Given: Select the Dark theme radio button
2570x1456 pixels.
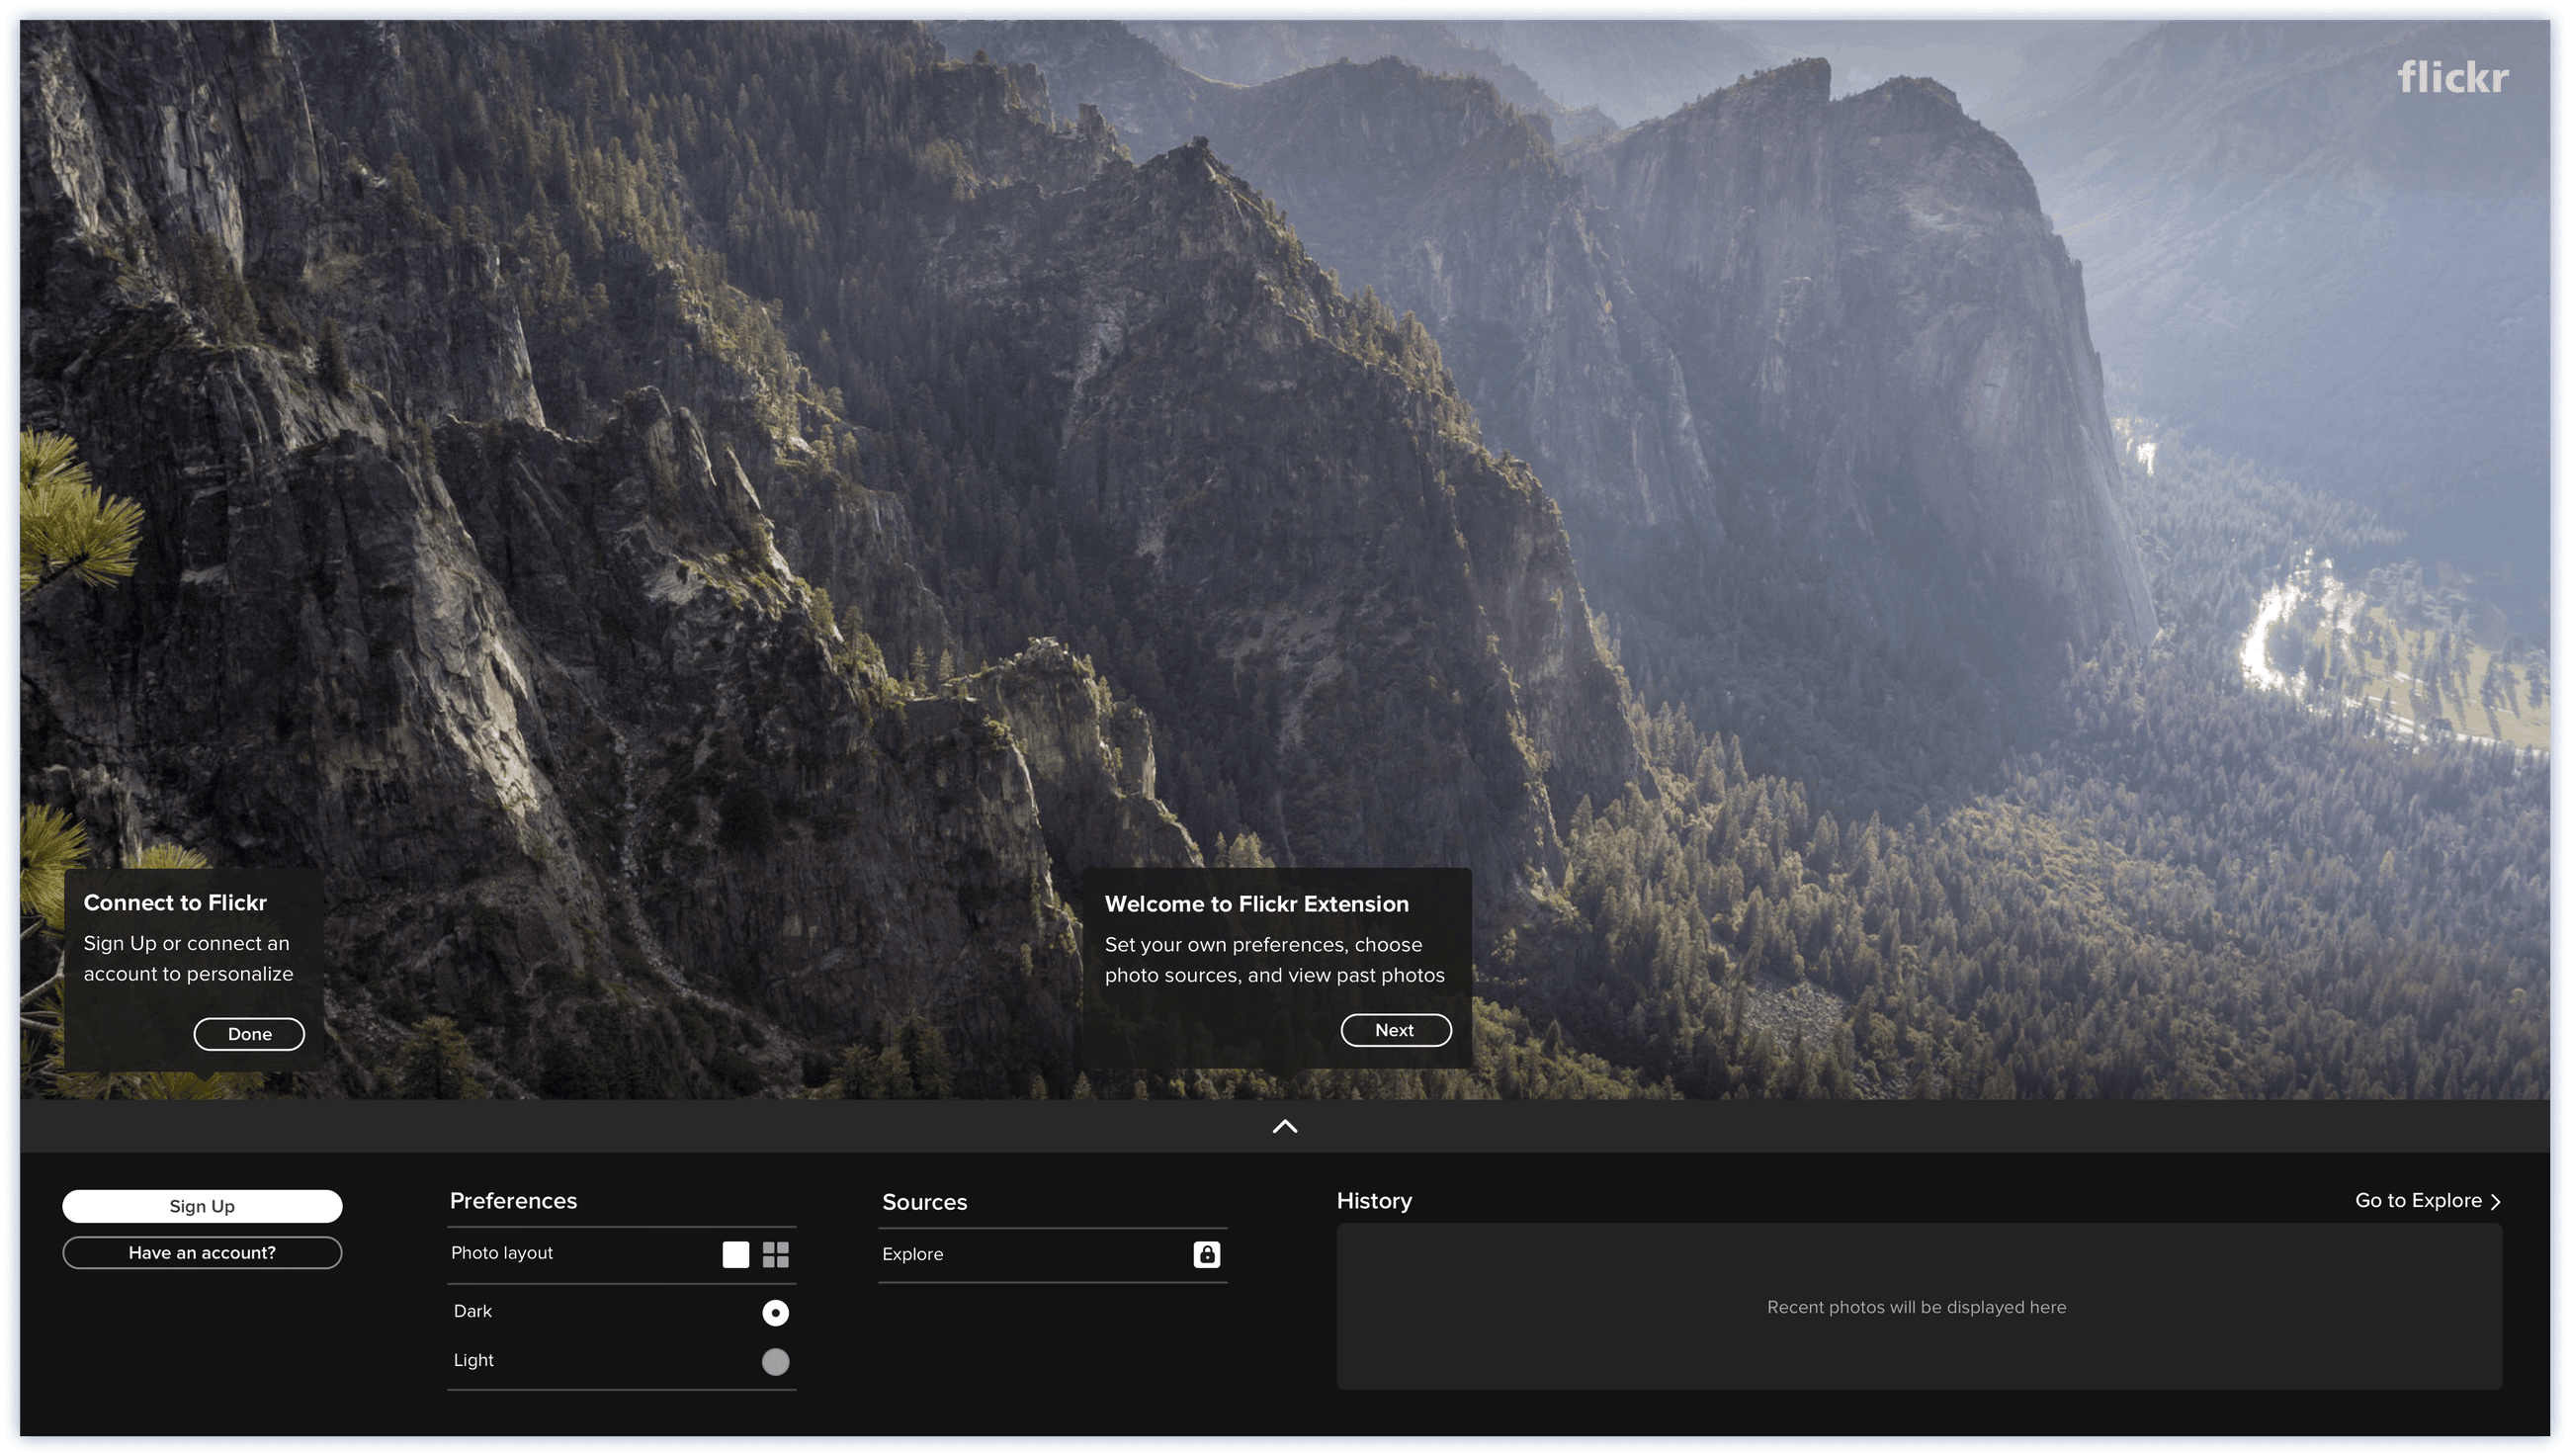Looking at the screenshot, I should coord(775,1312).
